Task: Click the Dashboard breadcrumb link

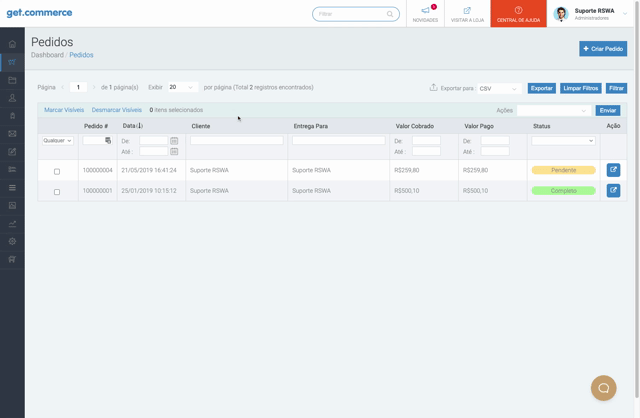Action: [47, 55]
